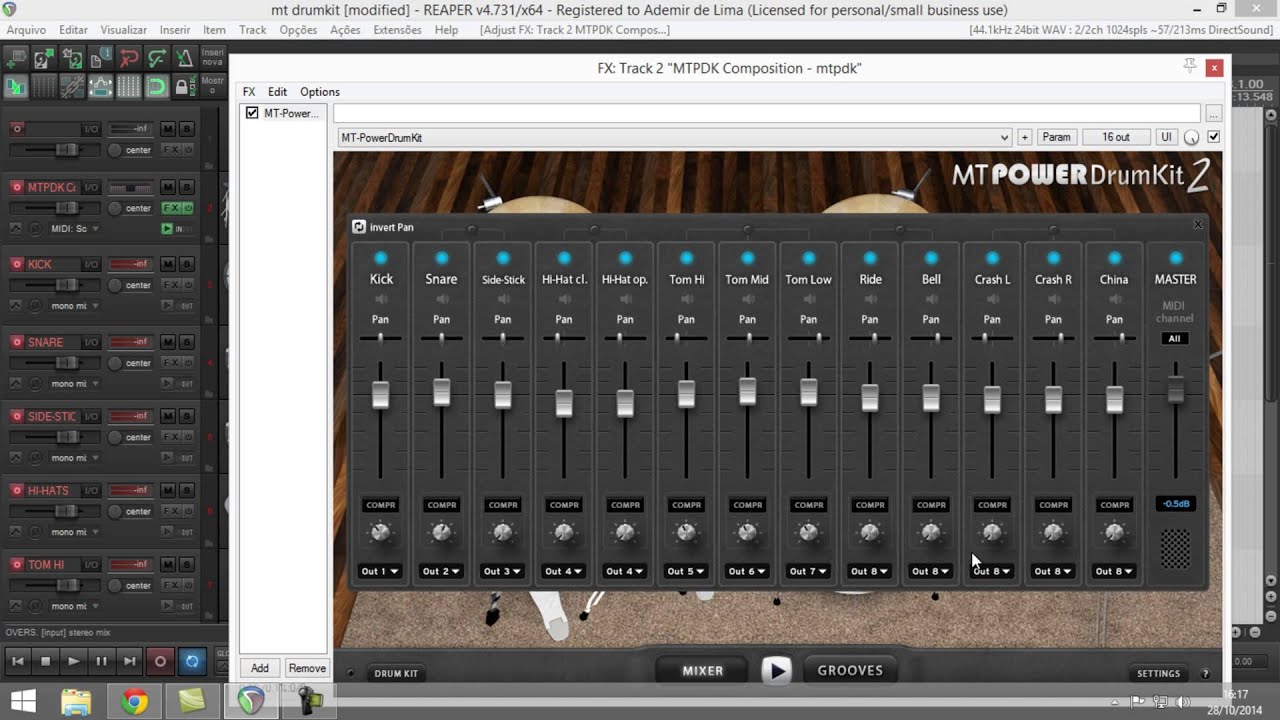This screenshot has height=720, width=1280.
Task: Click the project settings document icon
Action: pos(100,59)
